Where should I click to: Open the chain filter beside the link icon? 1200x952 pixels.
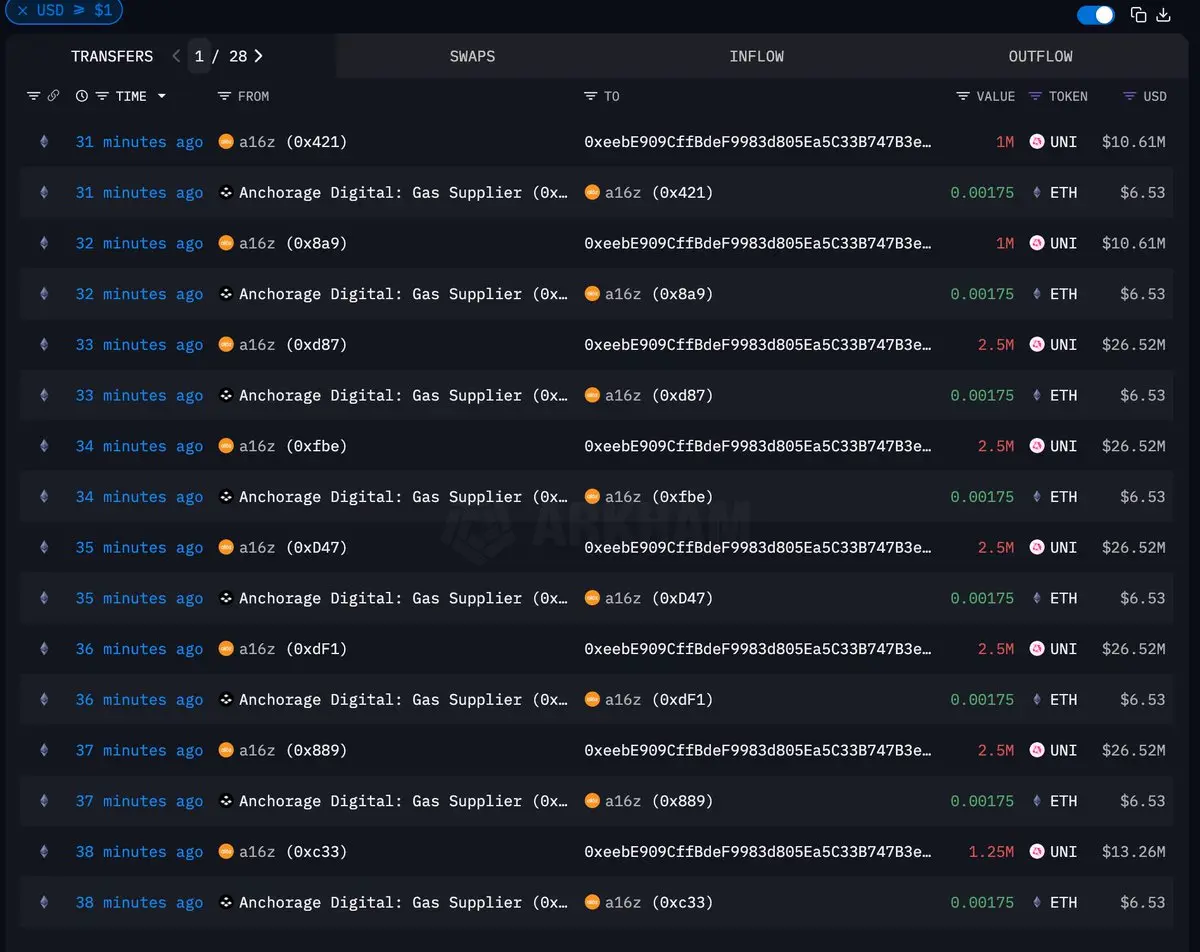(x=33, y=96)
